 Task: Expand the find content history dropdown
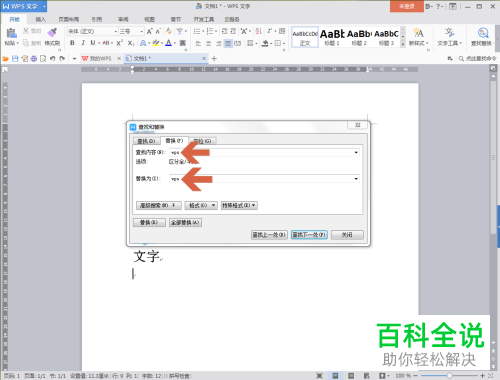click(x=356, y=152)
